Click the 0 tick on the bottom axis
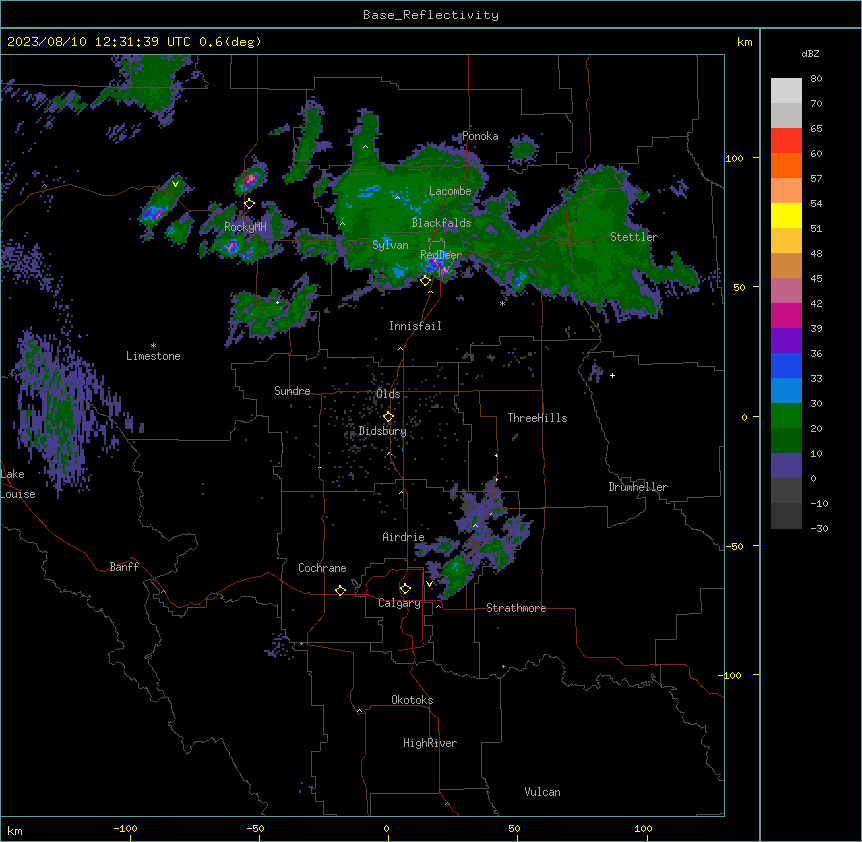862x842 pixels. coord(386,828)
